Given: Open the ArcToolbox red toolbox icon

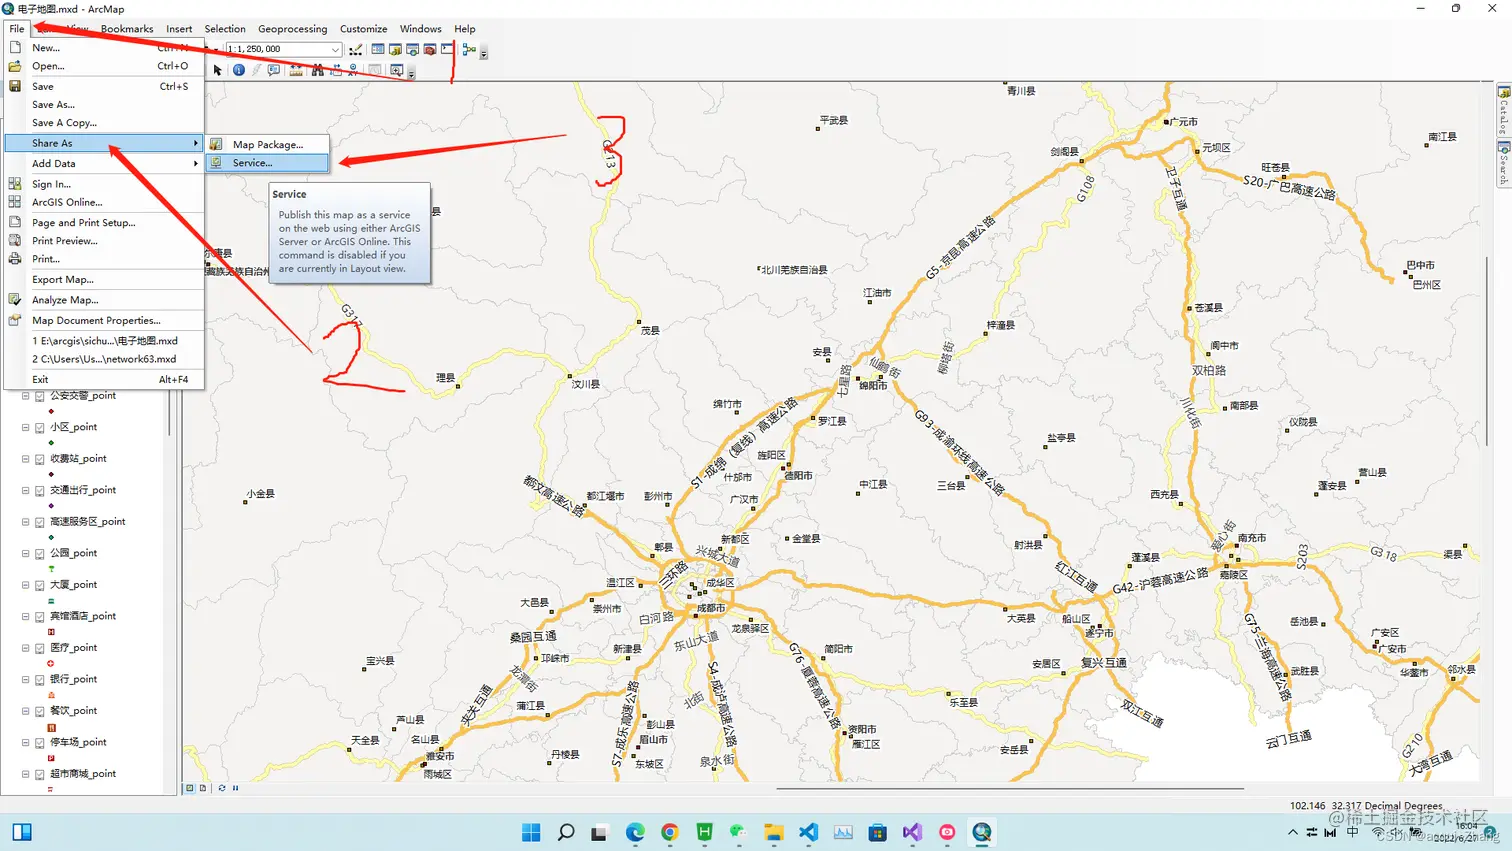Looking at the screenshot, I should [x=430, y=49].
